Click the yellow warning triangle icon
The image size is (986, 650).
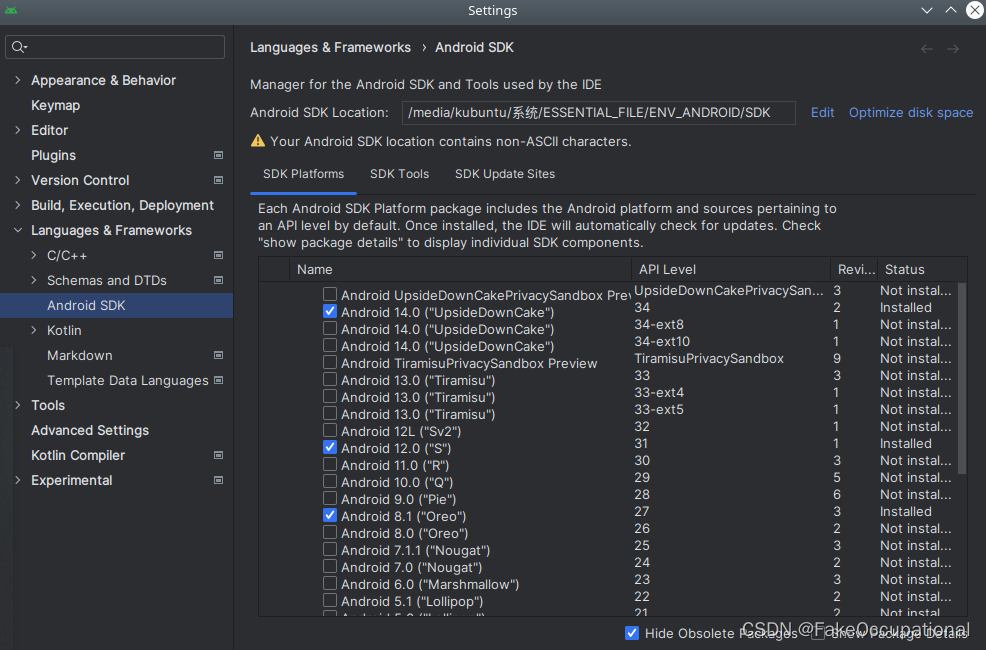(x=258, y=141)
